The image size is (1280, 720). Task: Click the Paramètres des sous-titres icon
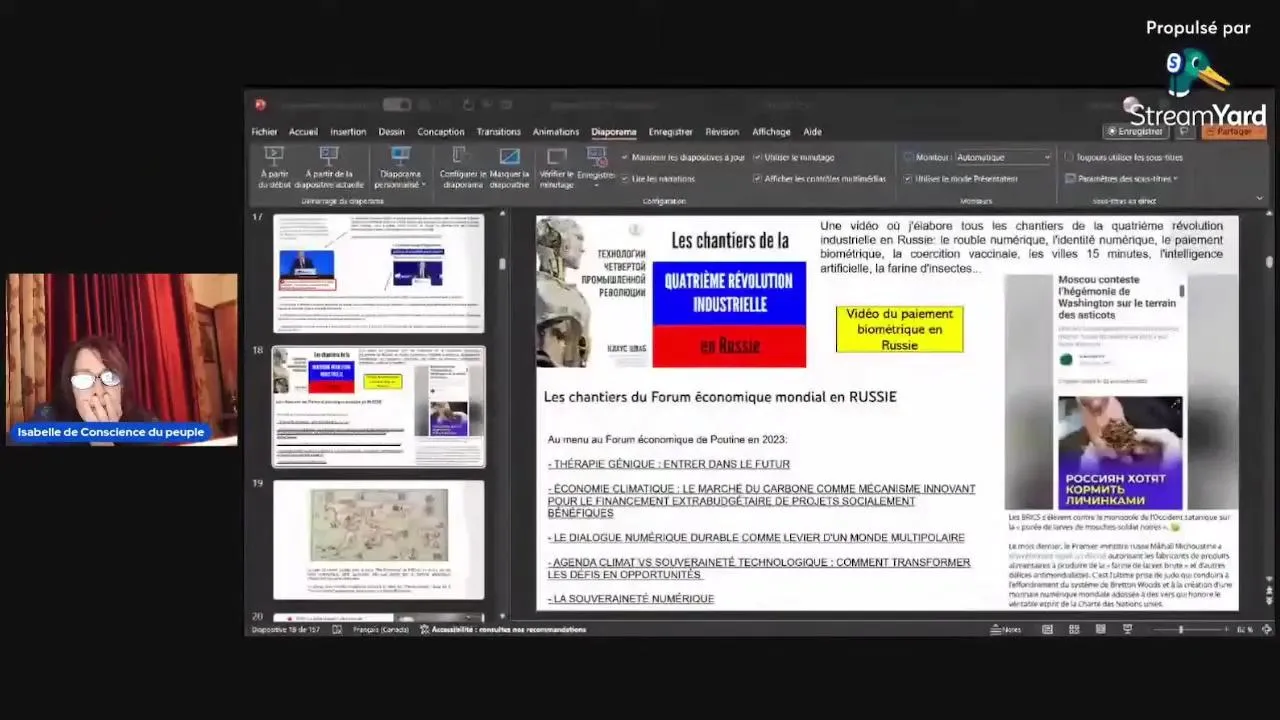[1069, 179]
